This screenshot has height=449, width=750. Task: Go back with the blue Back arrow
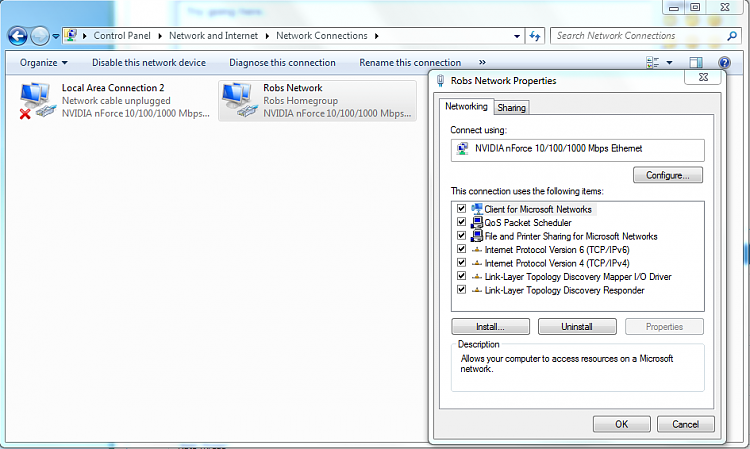click(18, 36)
